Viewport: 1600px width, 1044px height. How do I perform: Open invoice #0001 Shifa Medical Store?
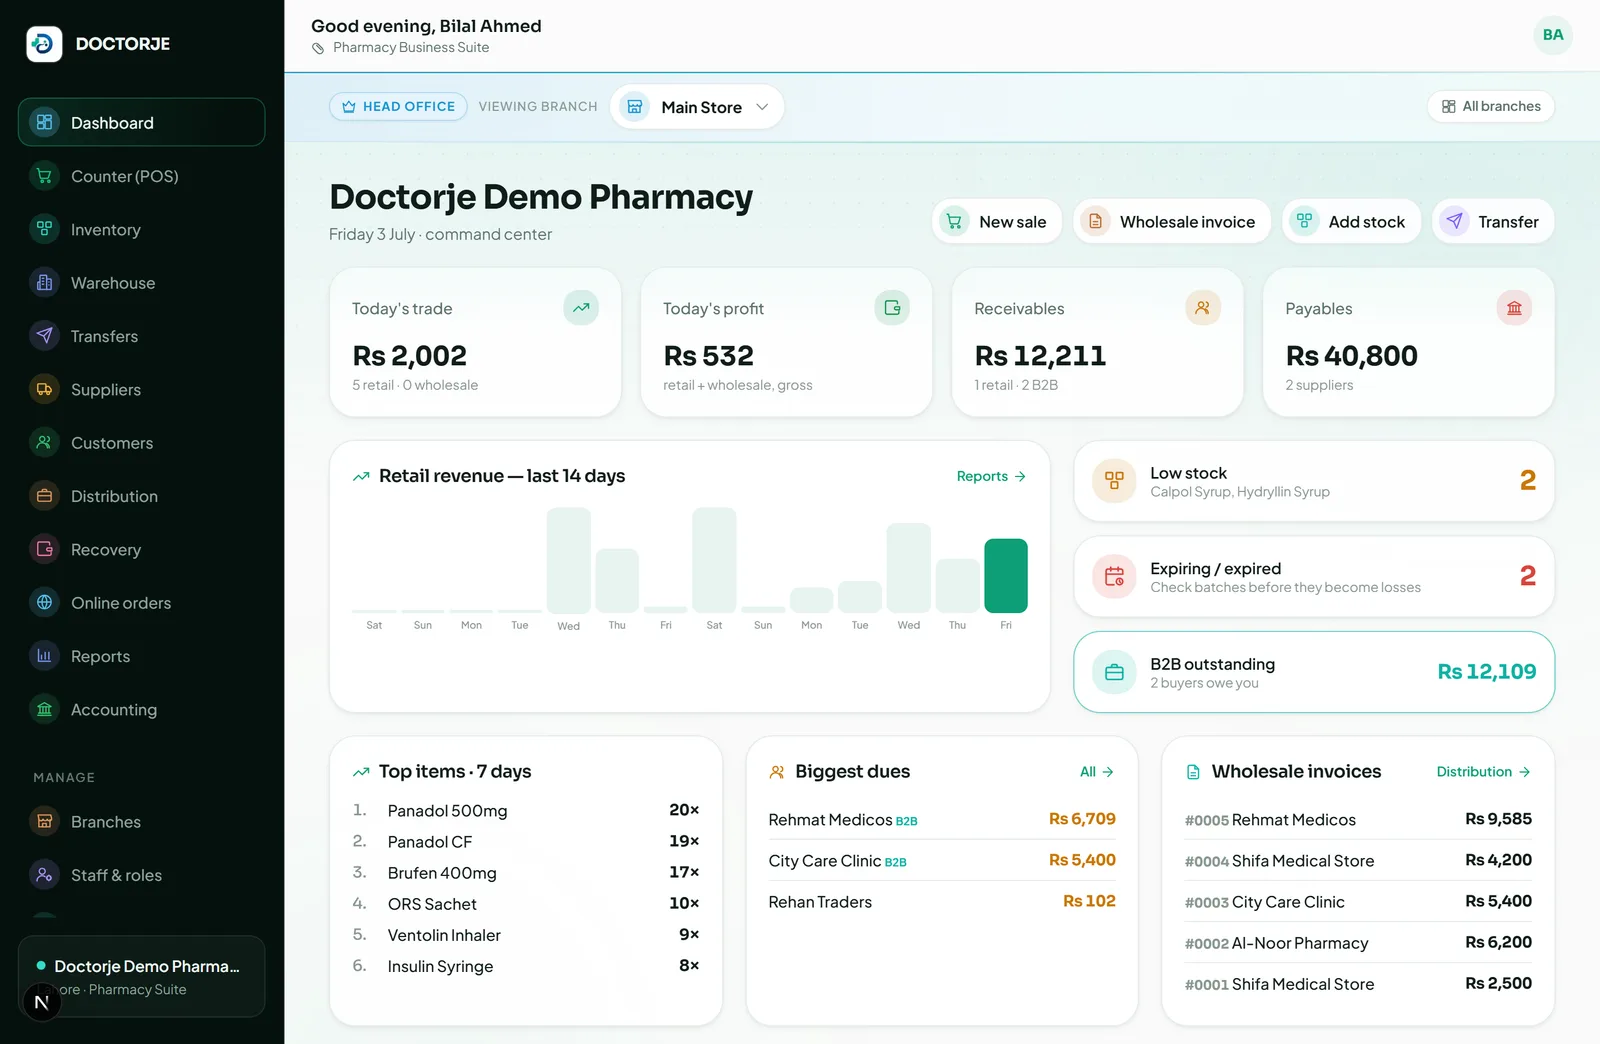coord(1358,983)
